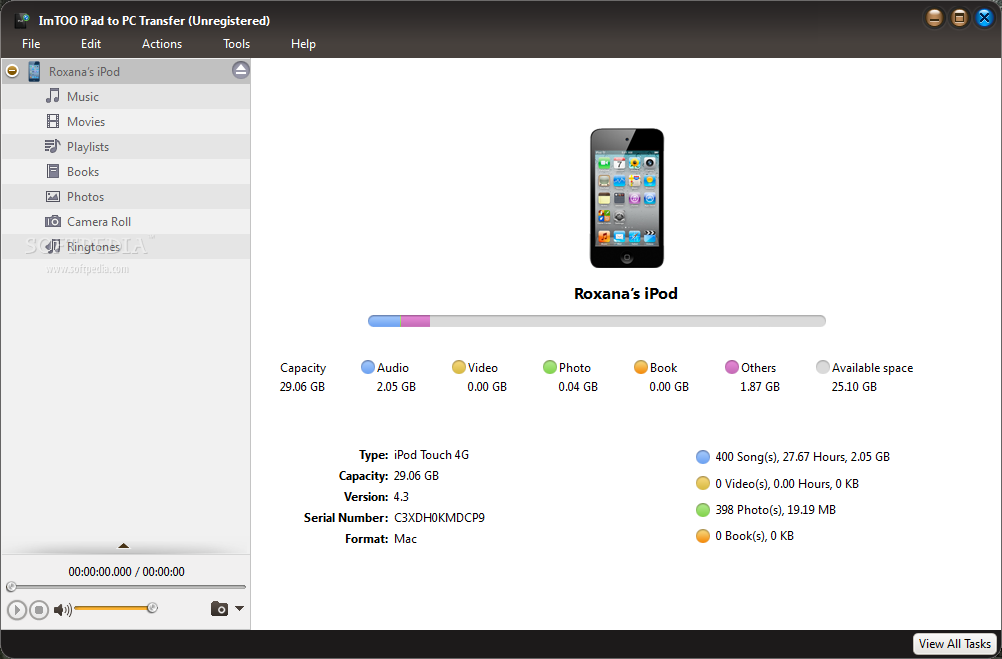Select Ringtones in the sidebar

click(x=93, y=247)
